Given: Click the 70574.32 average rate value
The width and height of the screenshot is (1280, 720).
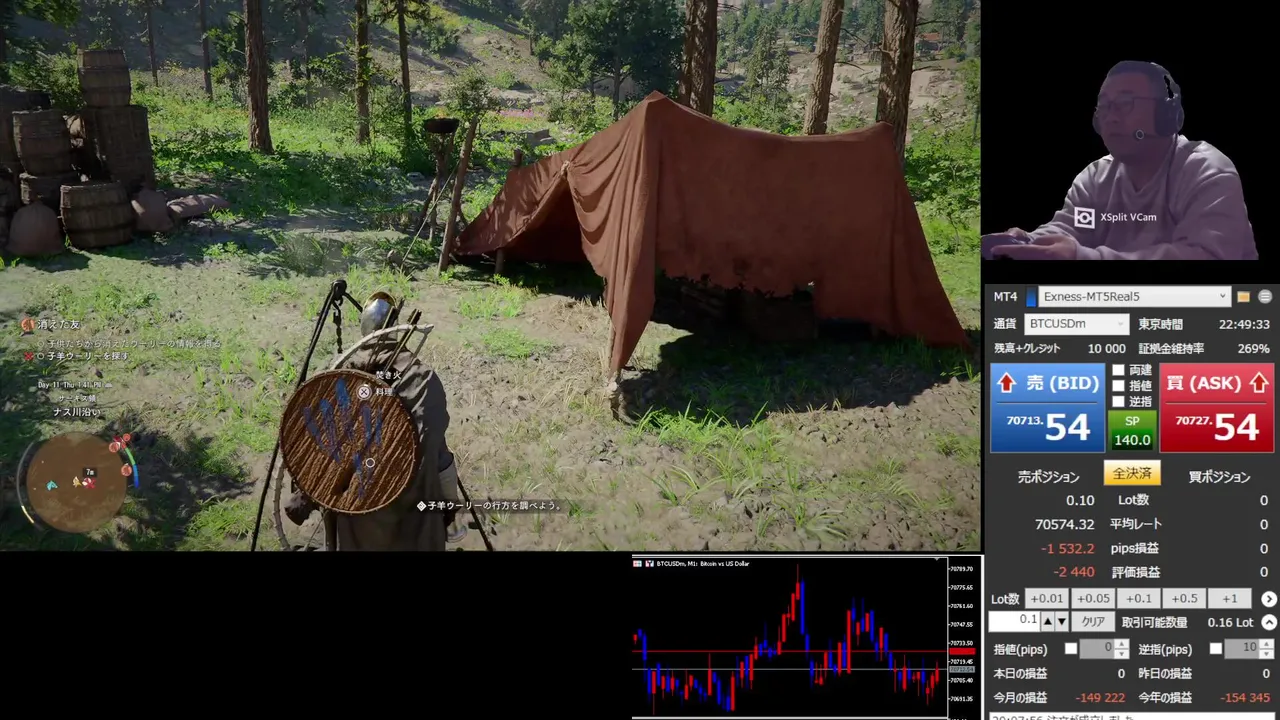Looking at the screenshot, I should pos(1064,524).
